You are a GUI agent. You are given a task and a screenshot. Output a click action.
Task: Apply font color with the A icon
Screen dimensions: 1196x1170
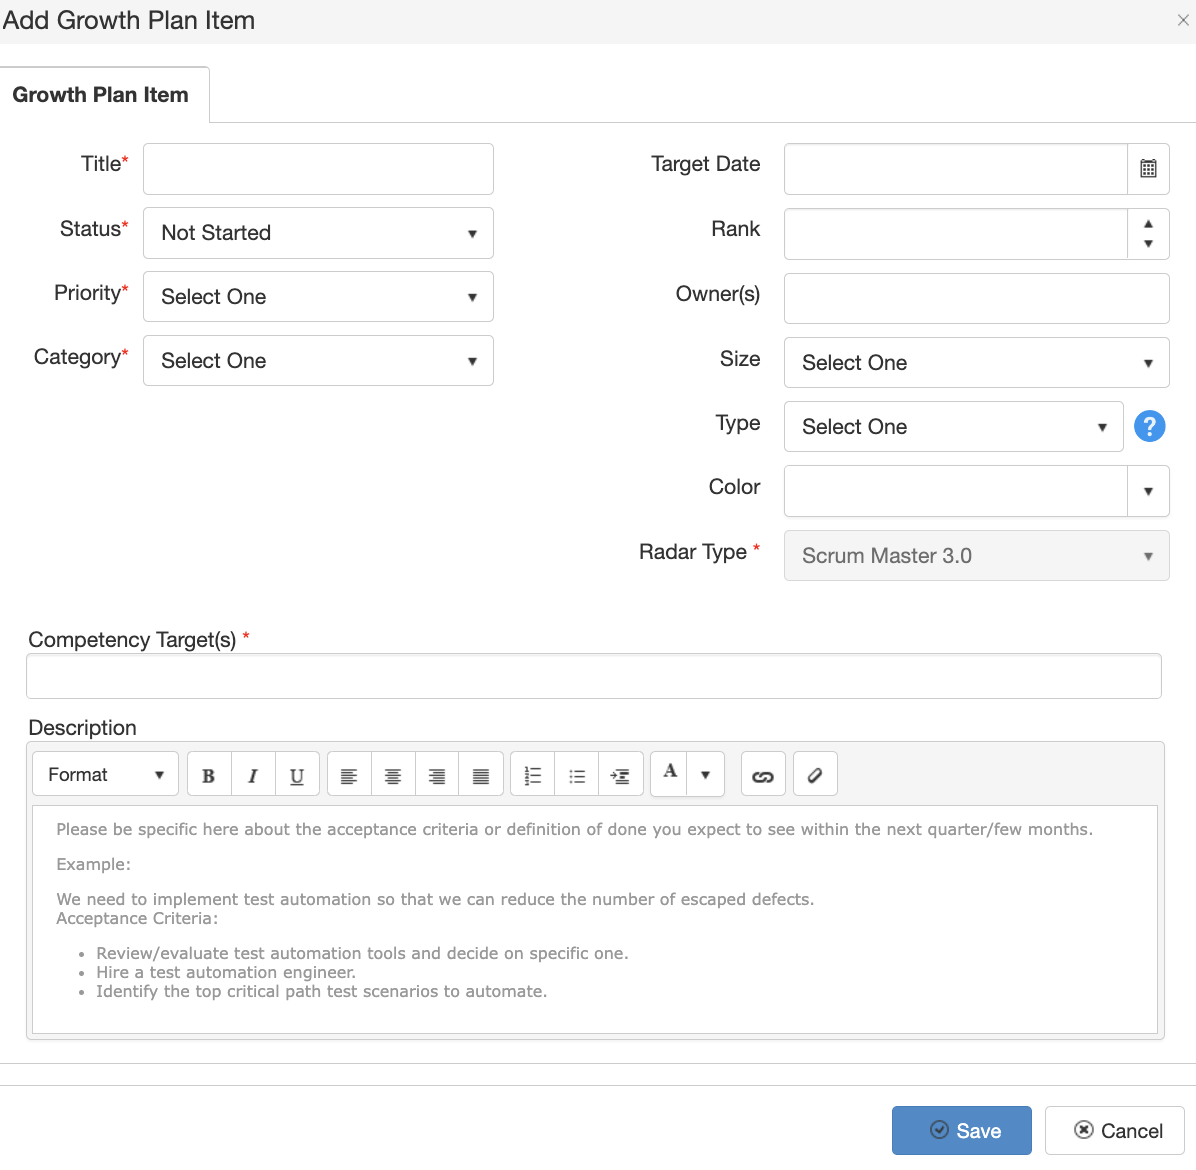coord(670,773)
